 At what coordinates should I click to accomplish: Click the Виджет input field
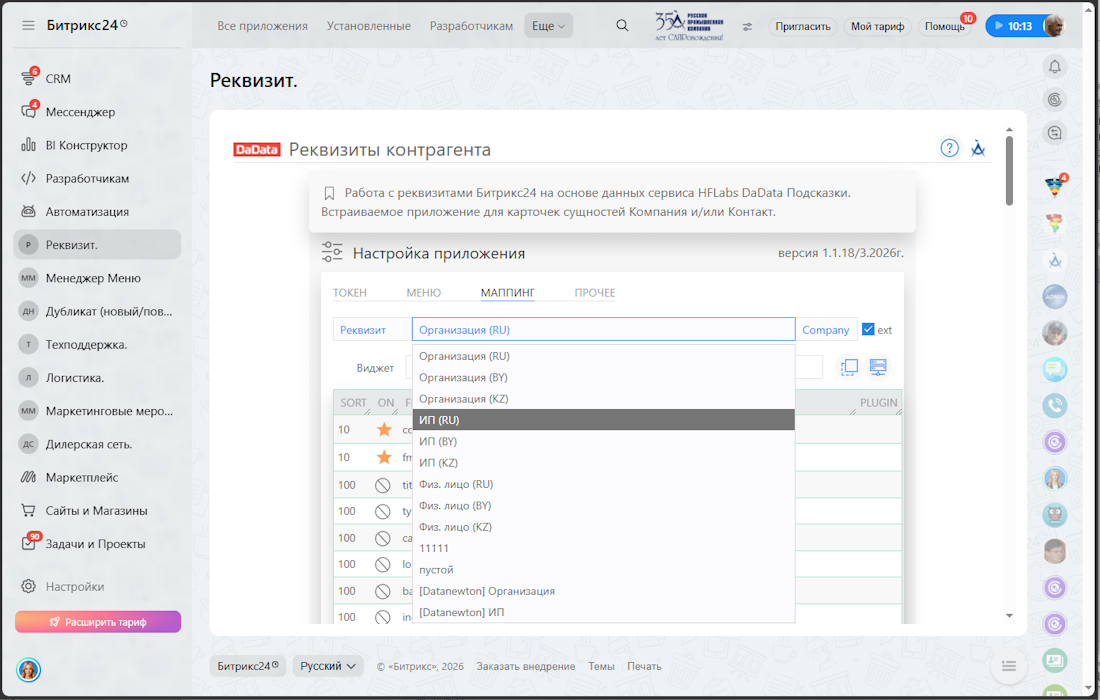614,367
